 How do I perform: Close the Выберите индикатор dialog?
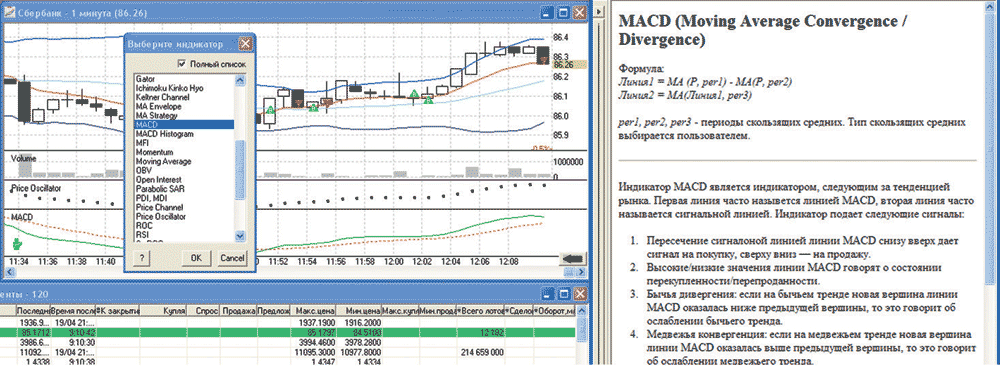[245, 44]
